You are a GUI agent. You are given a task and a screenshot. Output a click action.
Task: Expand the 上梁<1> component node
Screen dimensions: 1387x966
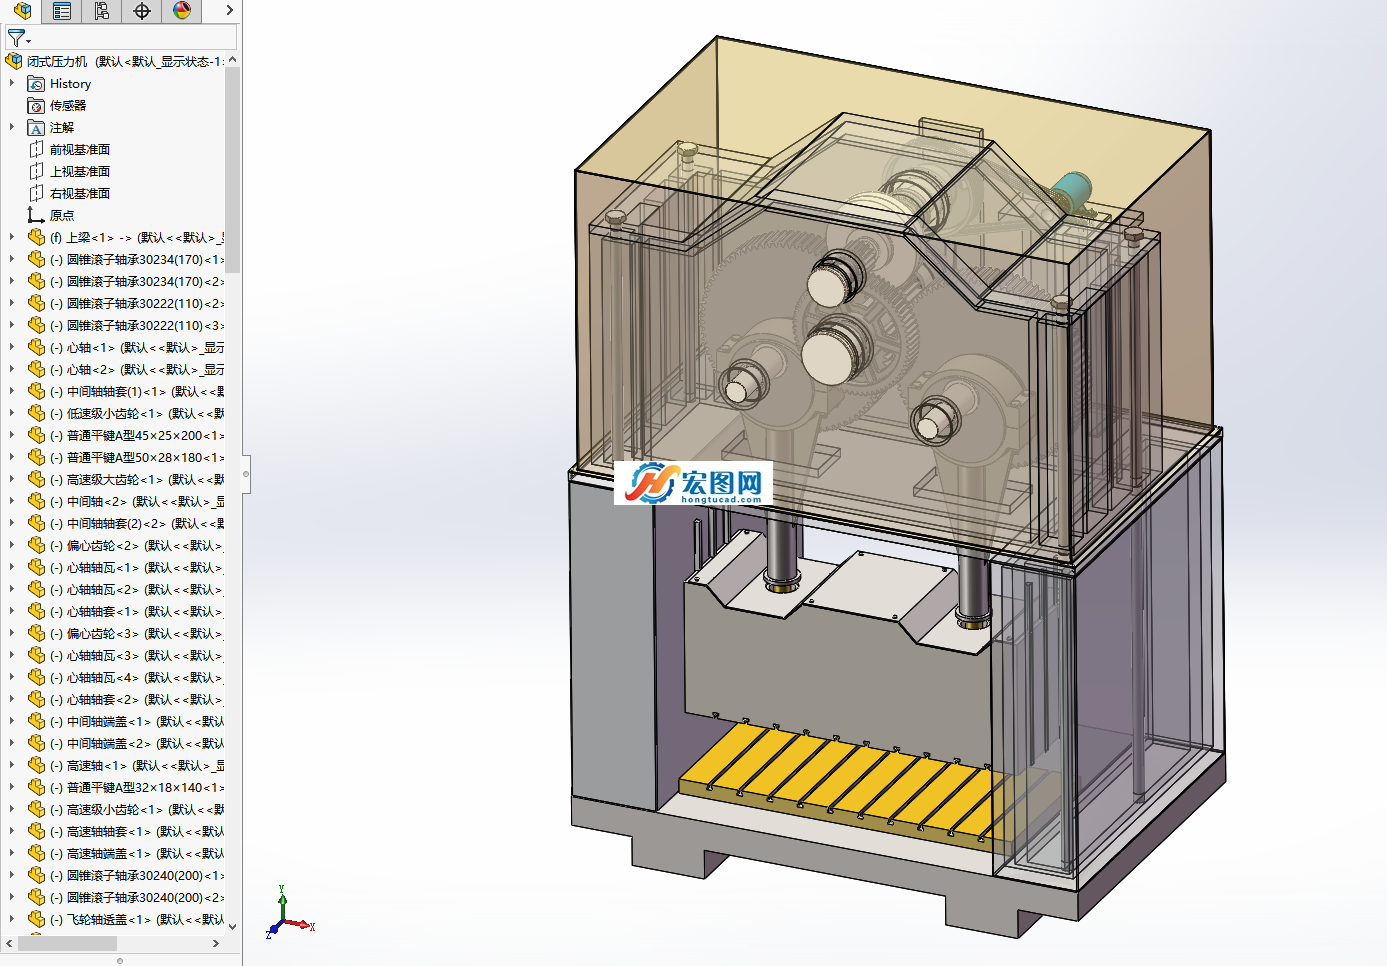coord(12,237)
